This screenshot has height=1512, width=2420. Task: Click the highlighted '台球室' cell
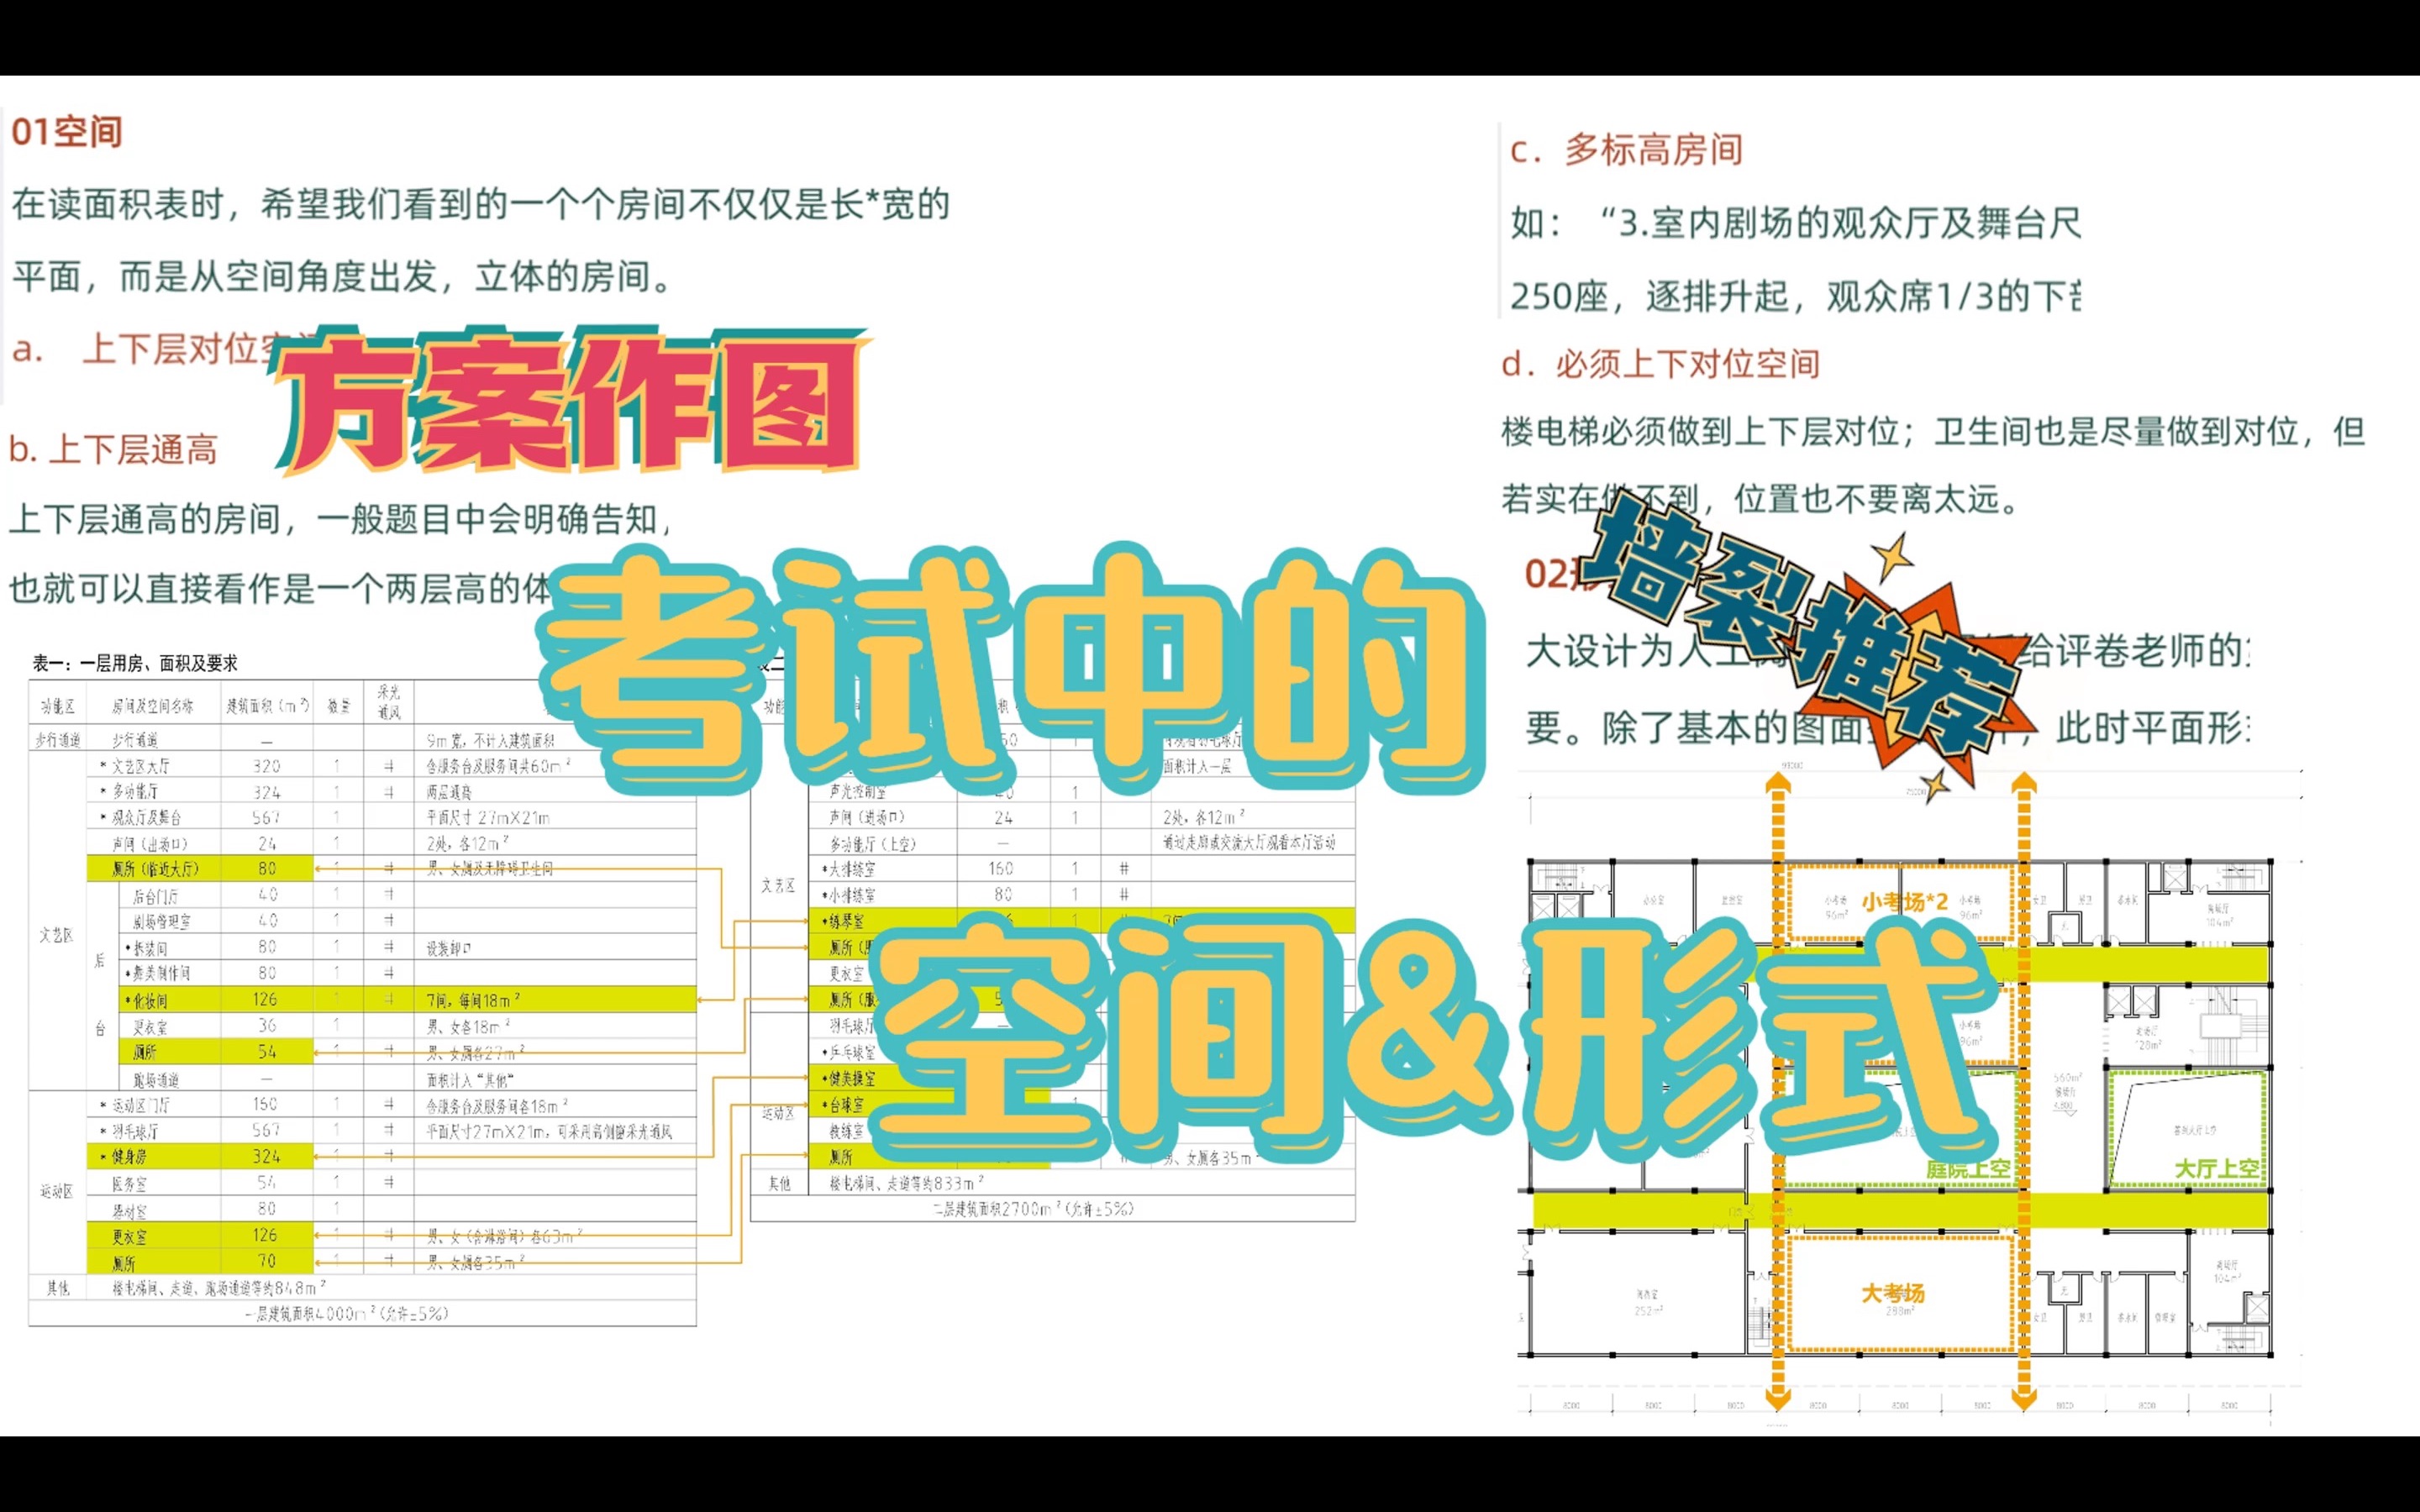[x=843, y=1105]
